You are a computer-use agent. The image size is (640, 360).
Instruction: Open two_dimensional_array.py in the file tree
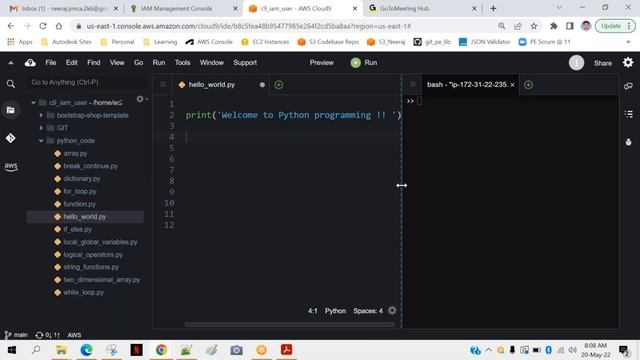tap(101, 280)
